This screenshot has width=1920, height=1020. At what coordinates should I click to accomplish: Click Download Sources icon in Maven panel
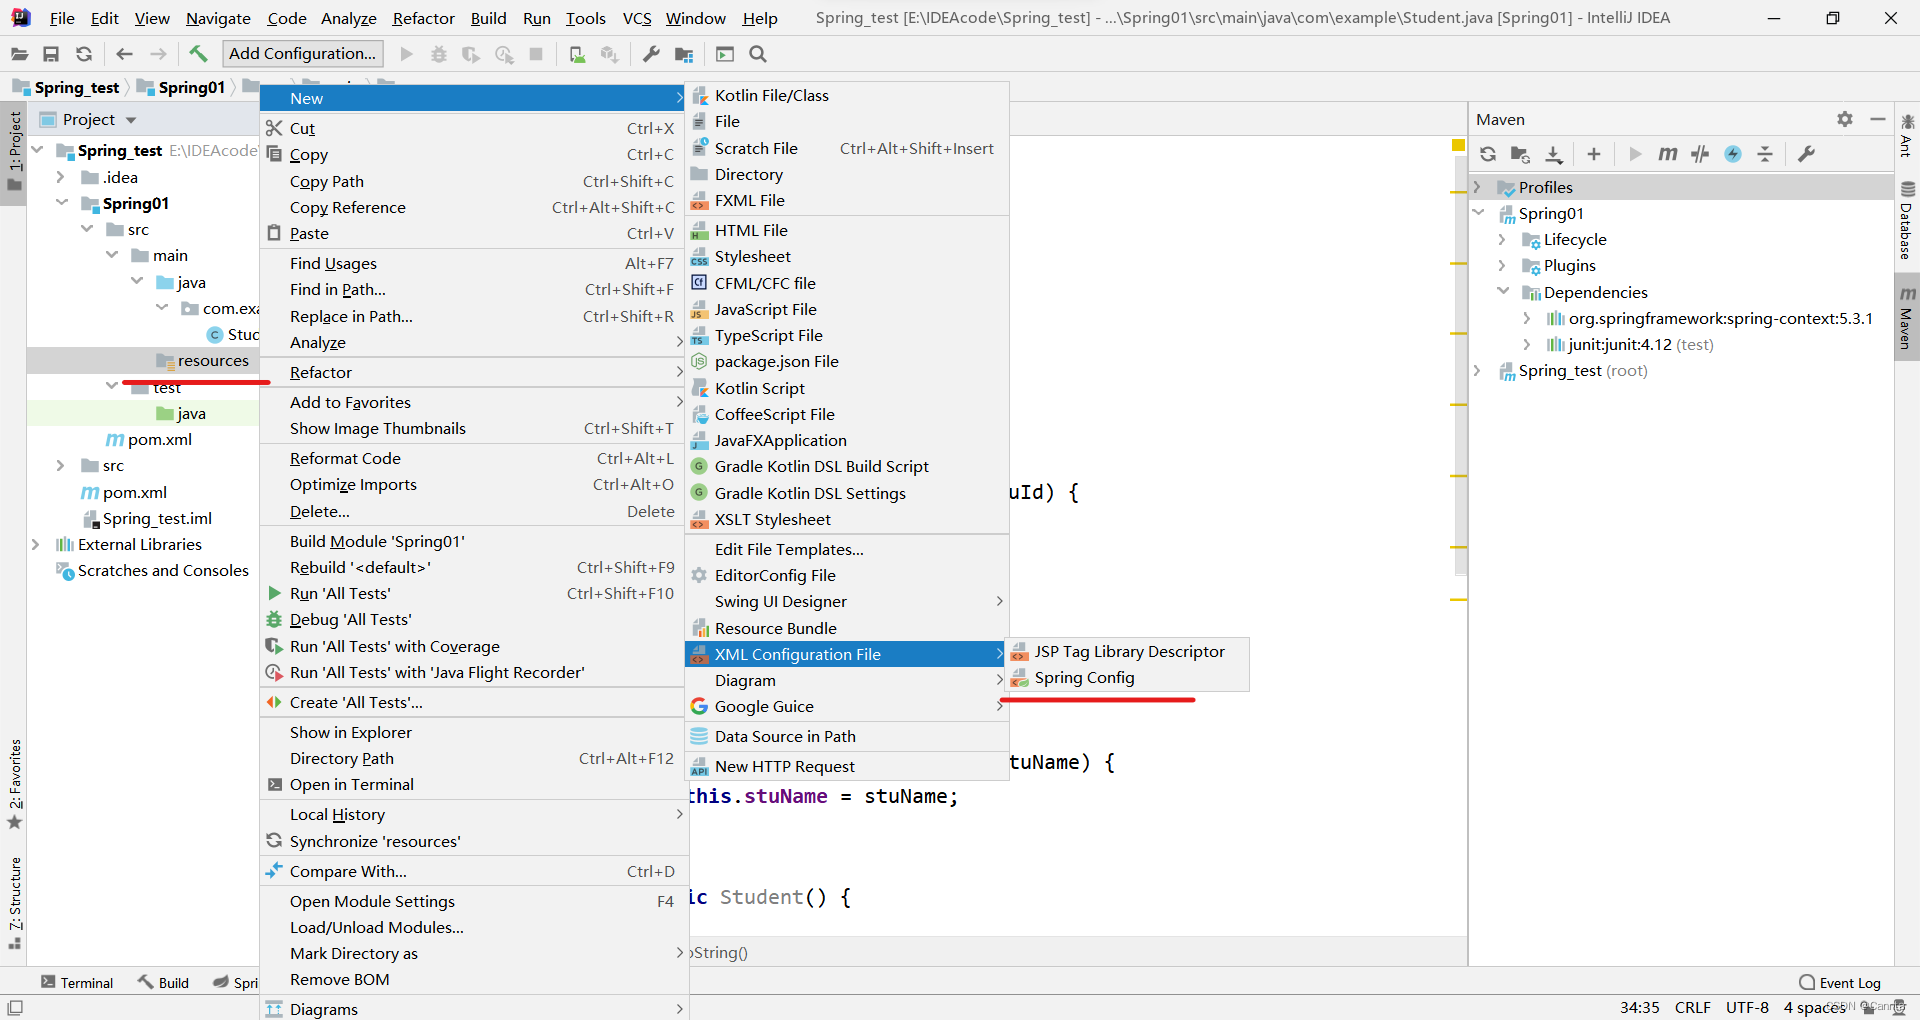pos(1553,154)
